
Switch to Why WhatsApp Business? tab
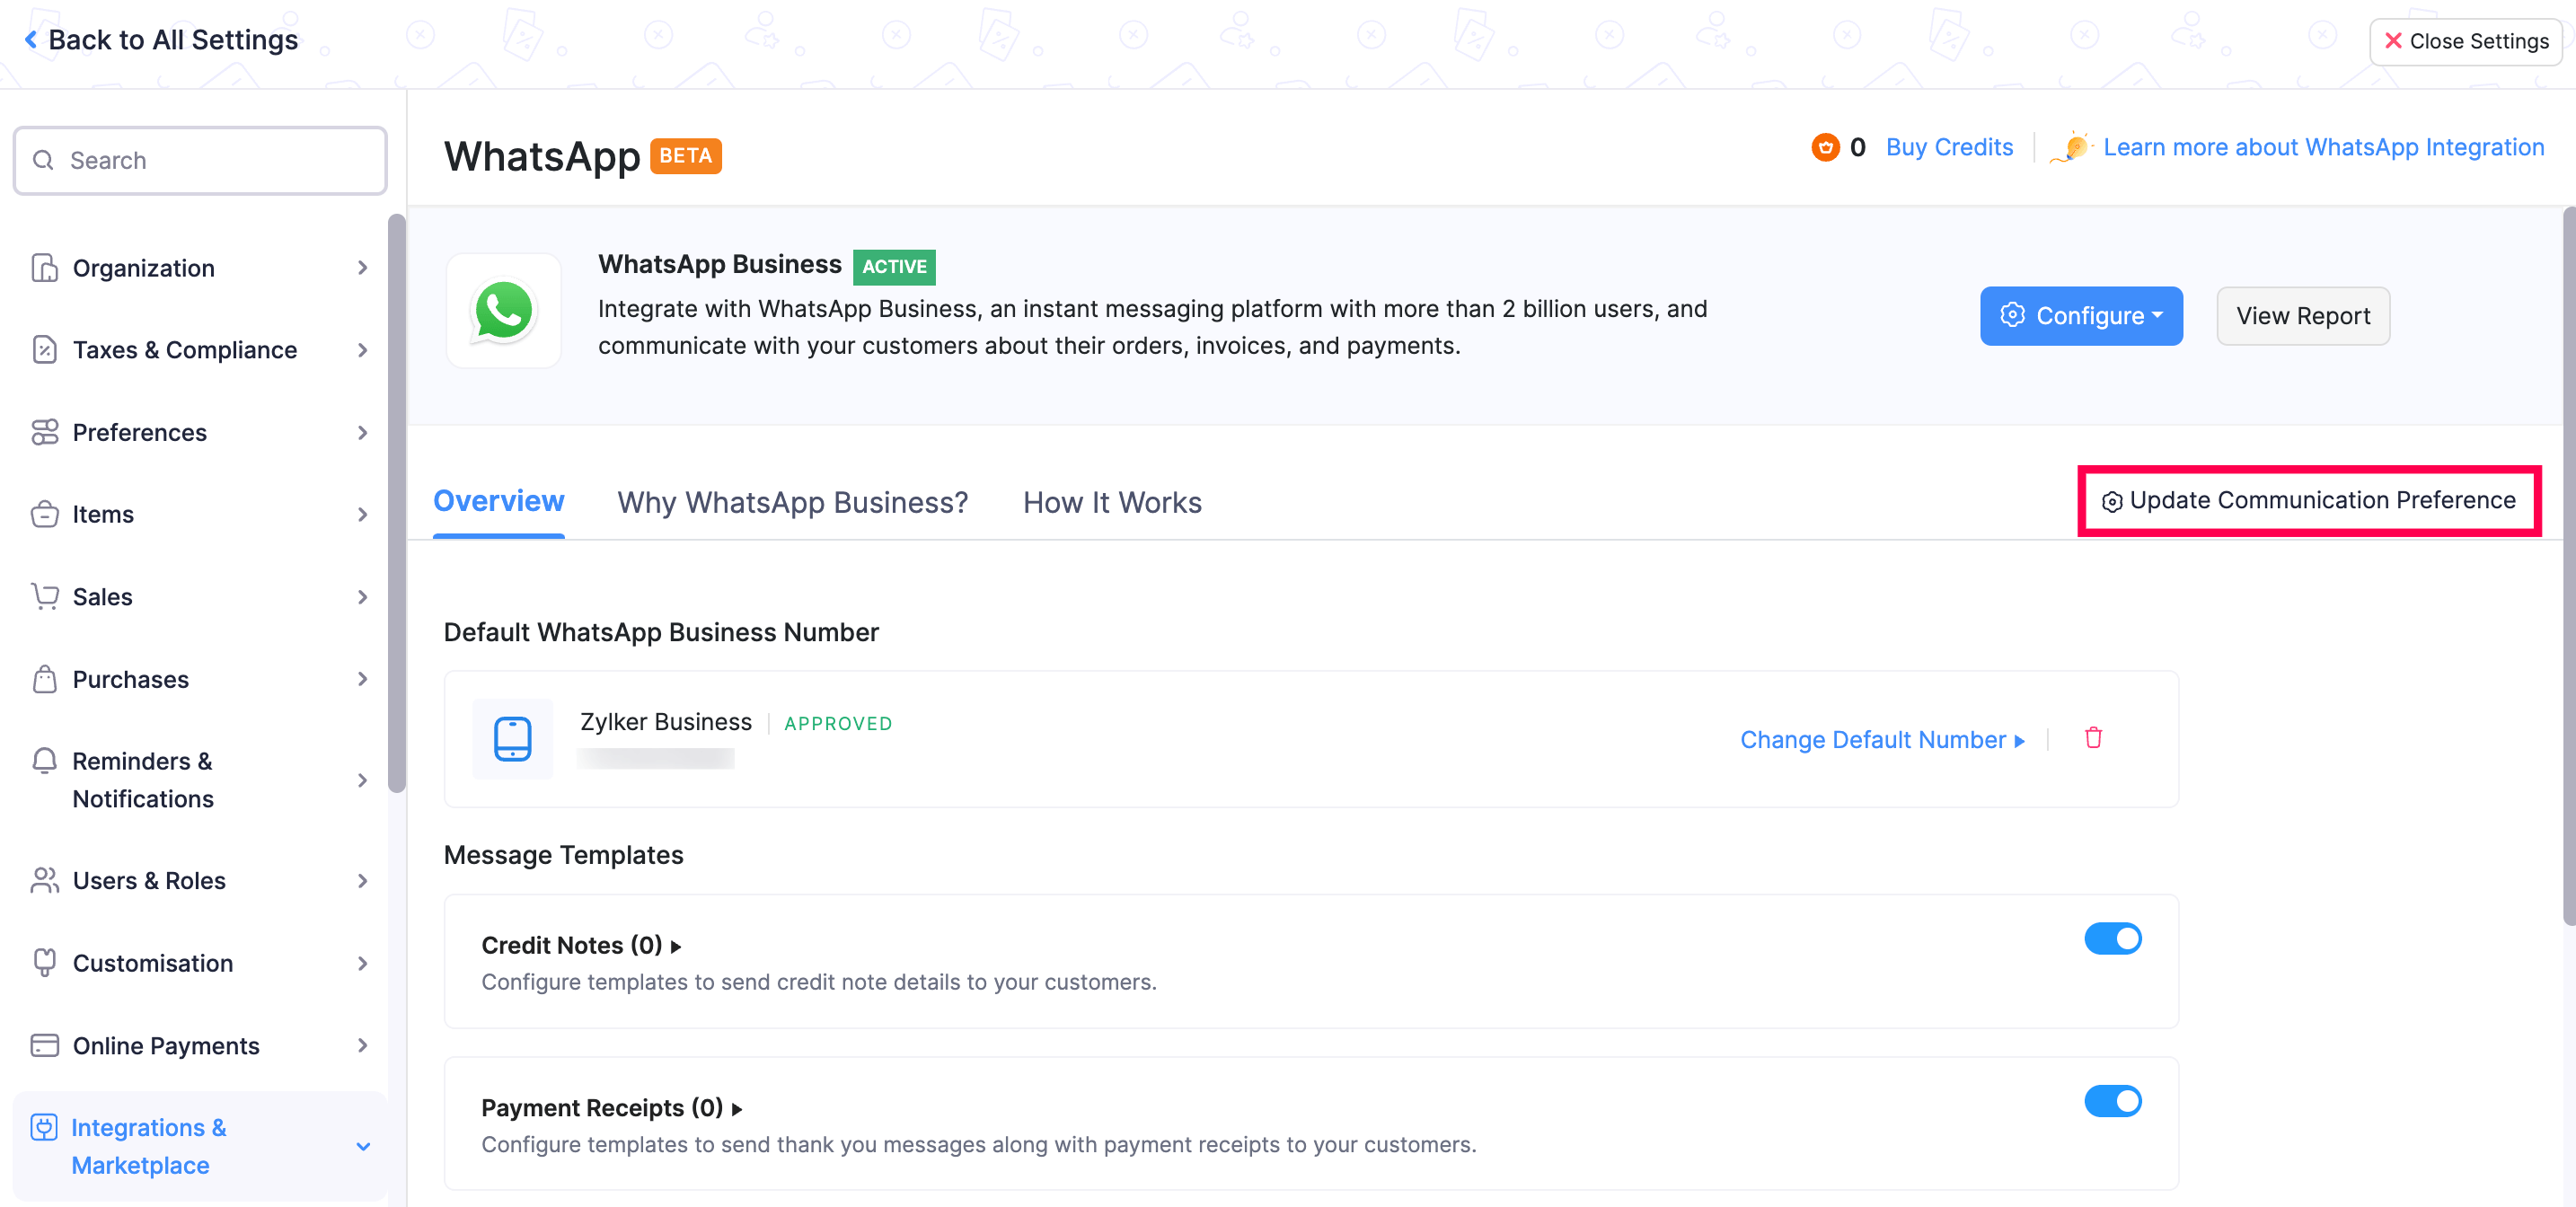(x=792, y=502)
